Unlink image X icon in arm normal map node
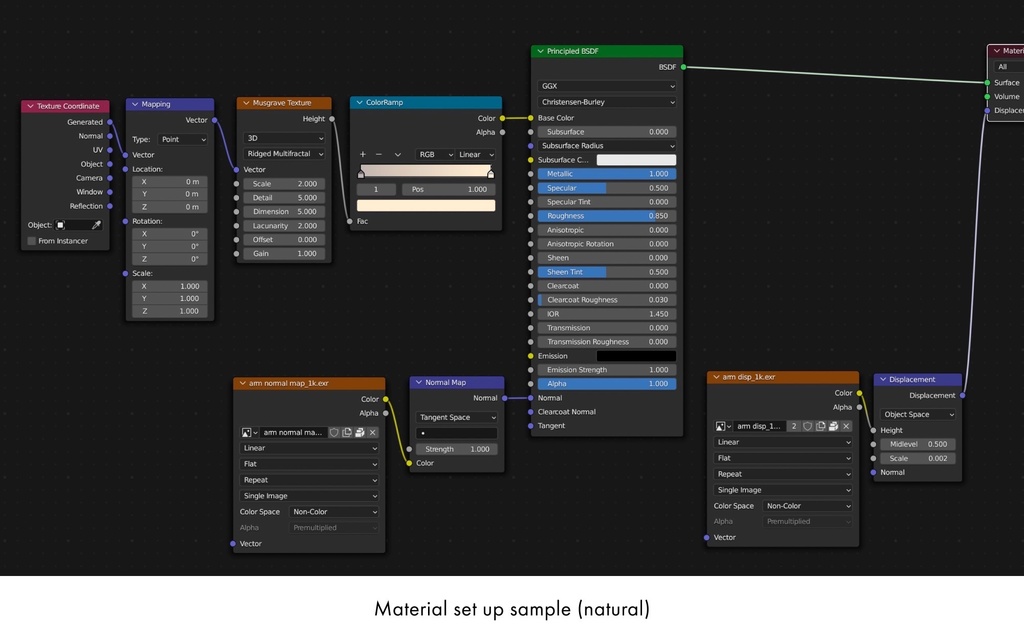1024x640 pixels. click(x=373, y=432)
